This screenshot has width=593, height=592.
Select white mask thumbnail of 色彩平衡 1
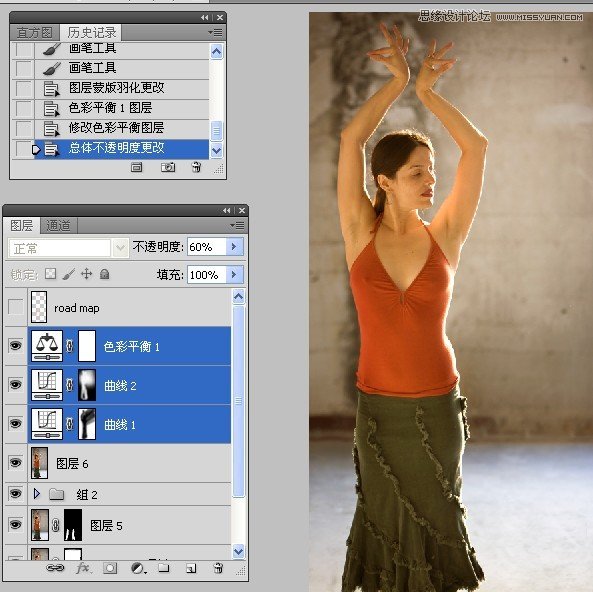pos(87,346)
